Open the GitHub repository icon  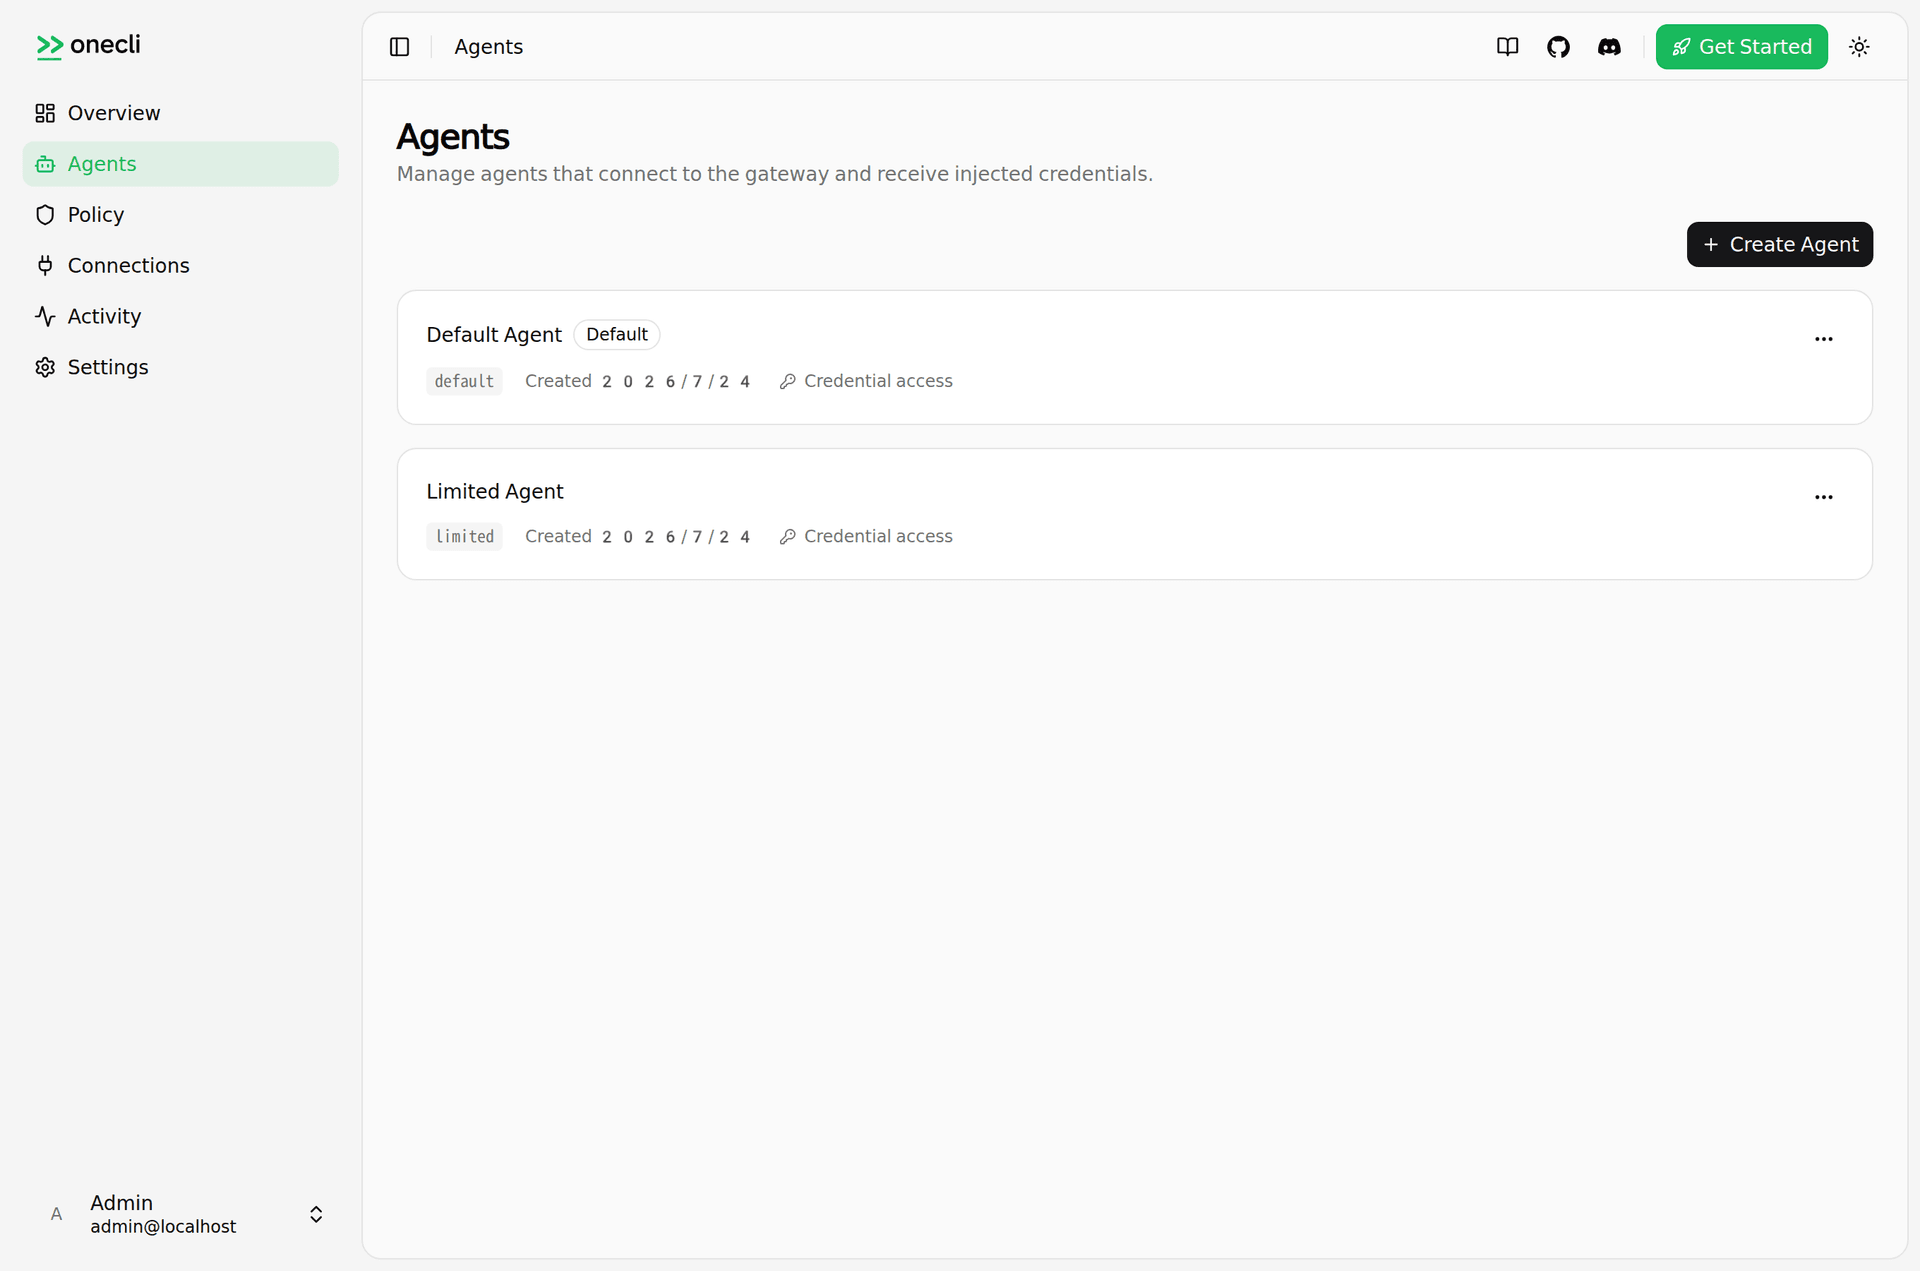(x=1558, y=47)
